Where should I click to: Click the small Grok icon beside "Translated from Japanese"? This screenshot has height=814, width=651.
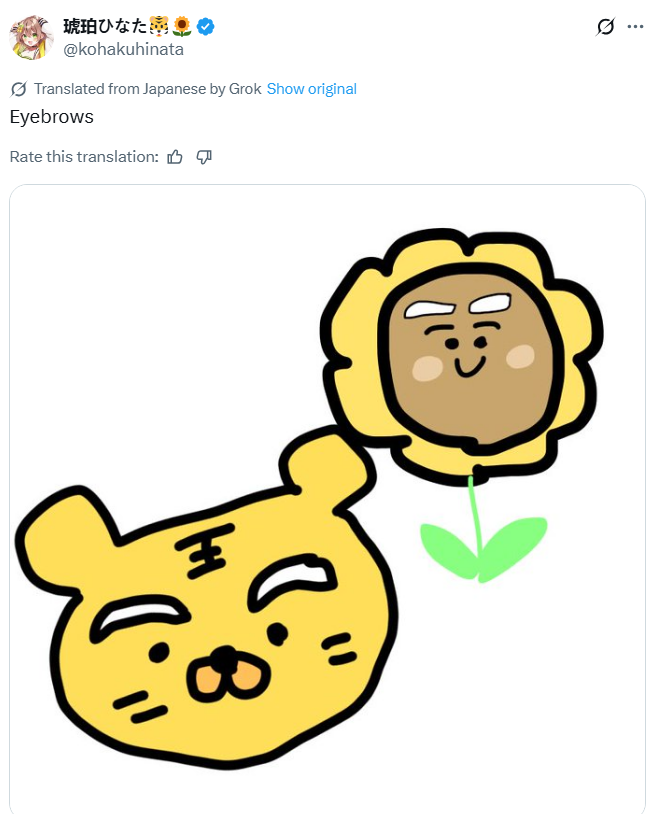click(x=19, y=89)
